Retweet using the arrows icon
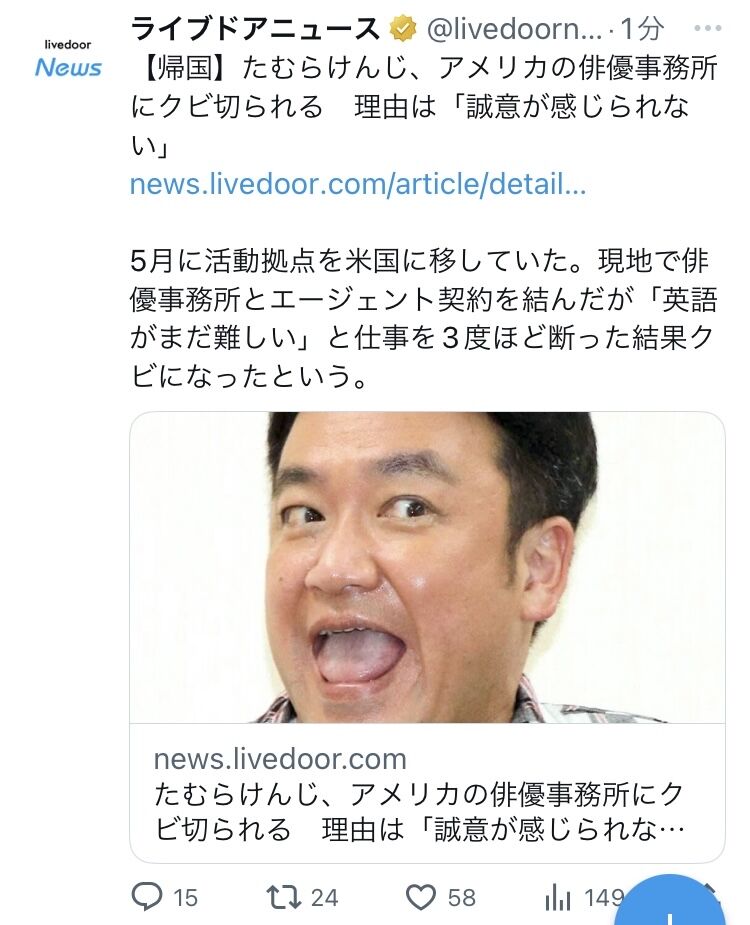The height and width of the screenshot is (925, 750). pyautogui.click(x=284, y=897)
